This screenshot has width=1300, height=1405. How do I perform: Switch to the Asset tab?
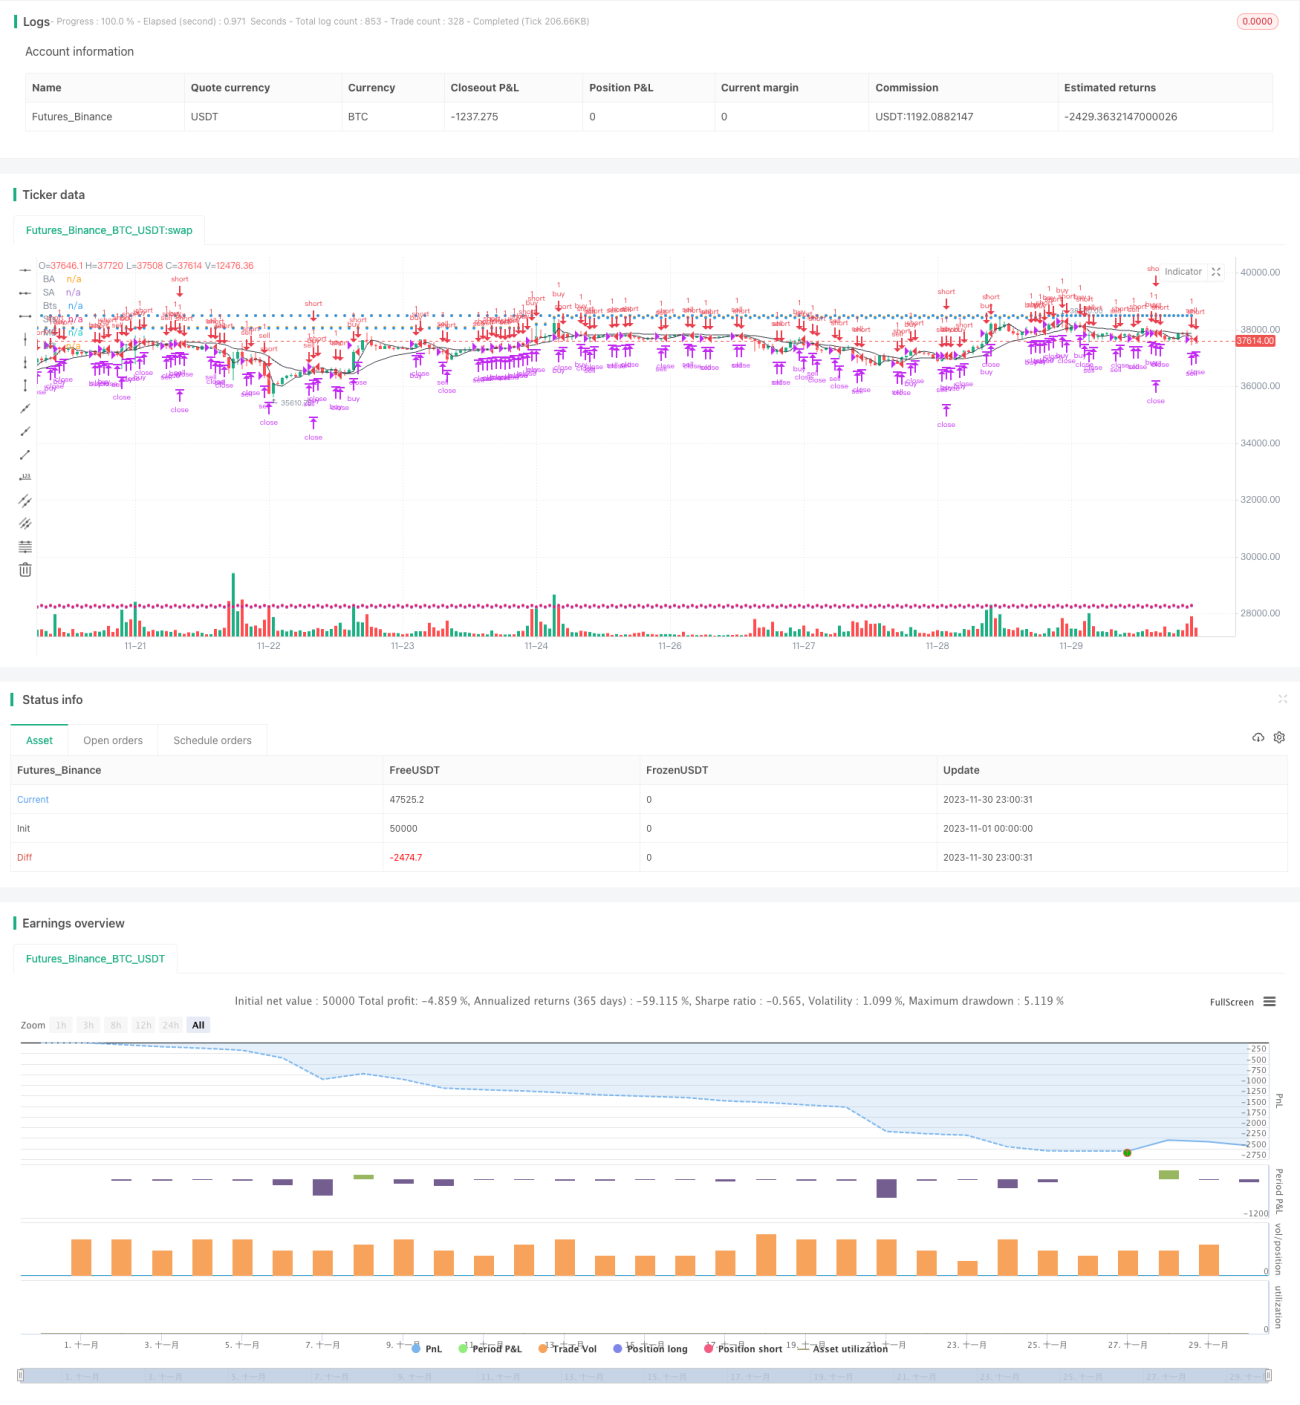[x=39, y=740]
